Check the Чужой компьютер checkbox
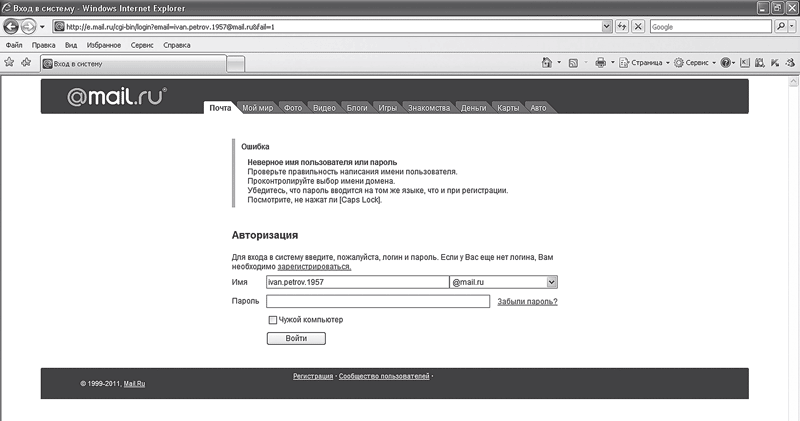 (x=272, y=320)
